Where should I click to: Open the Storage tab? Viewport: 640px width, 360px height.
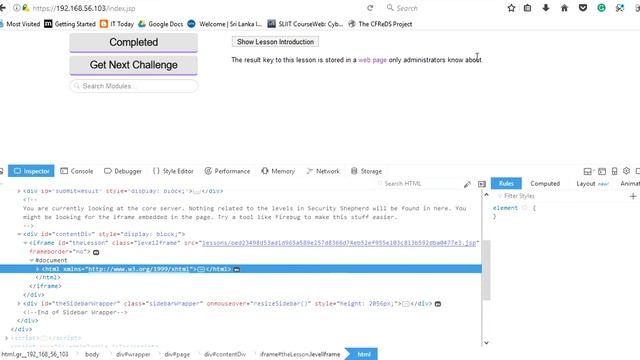coord(366,171)
